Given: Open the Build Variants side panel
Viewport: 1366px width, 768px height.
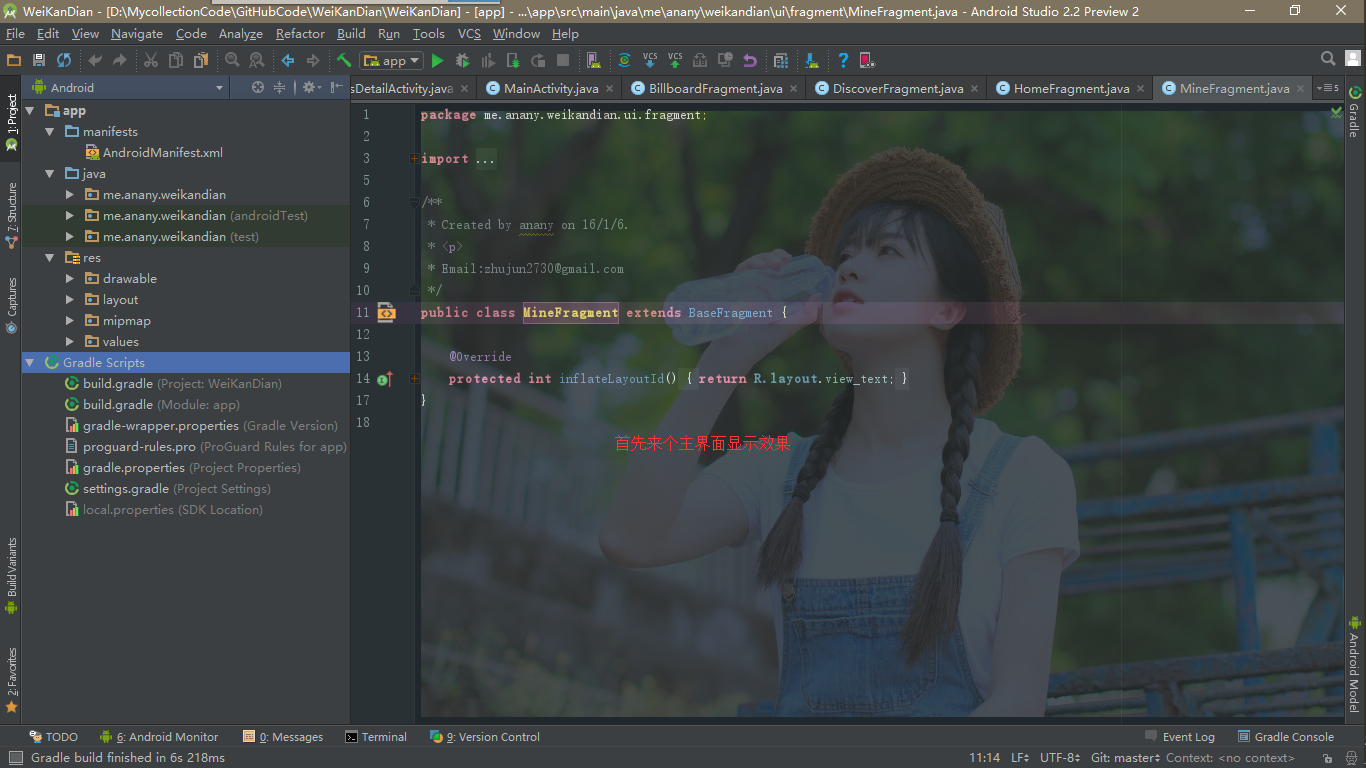Looking at the screenshot, I should [11, 575].
